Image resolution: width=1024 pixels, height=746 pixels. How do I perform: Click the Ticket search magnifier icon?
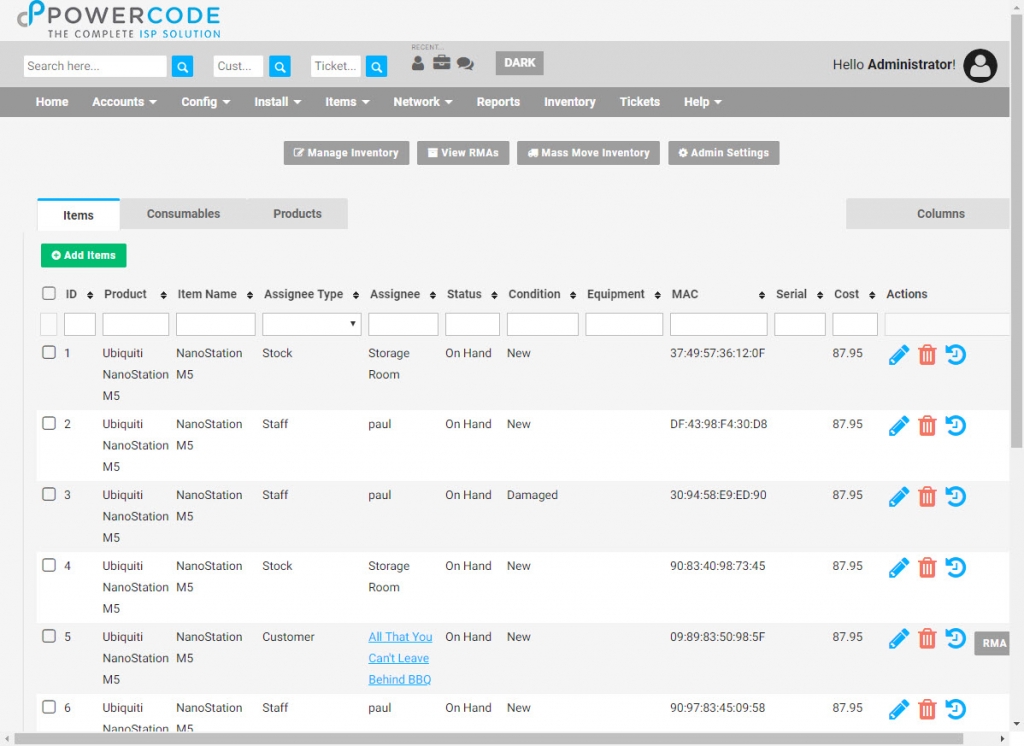pyautogui.click(x=376, y=65)
